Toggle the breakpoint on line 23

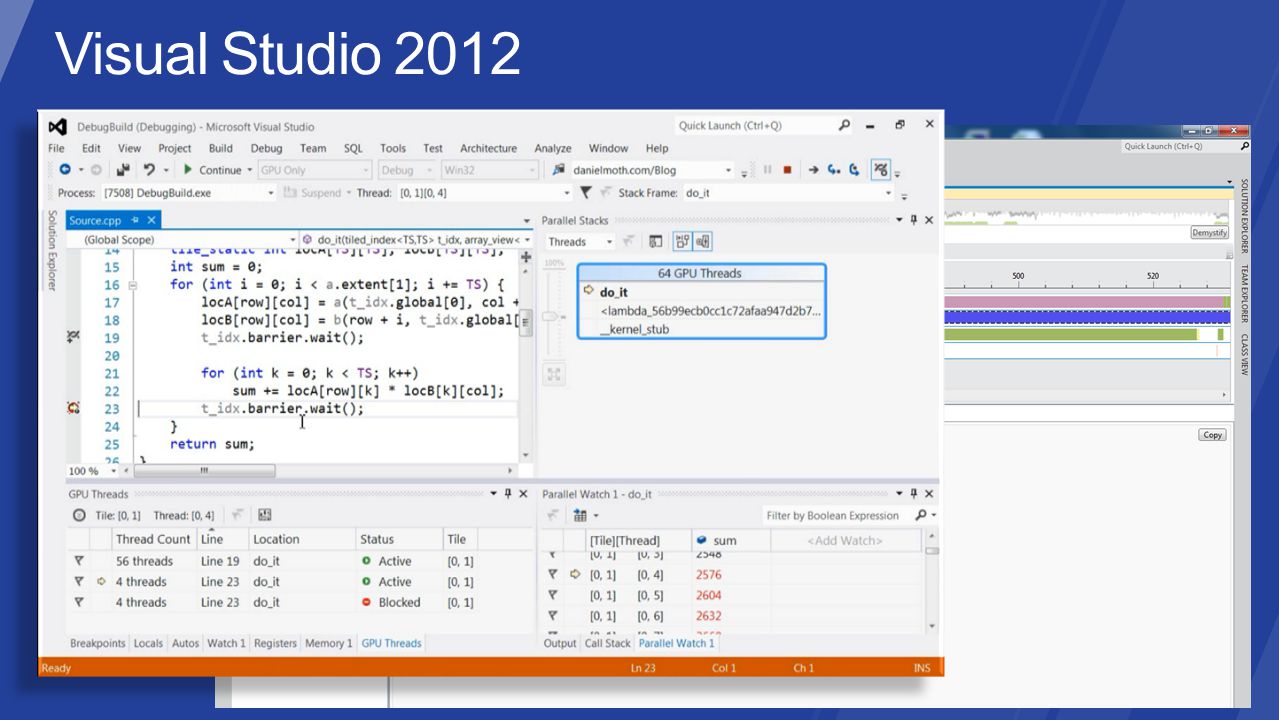pos(72,408)
